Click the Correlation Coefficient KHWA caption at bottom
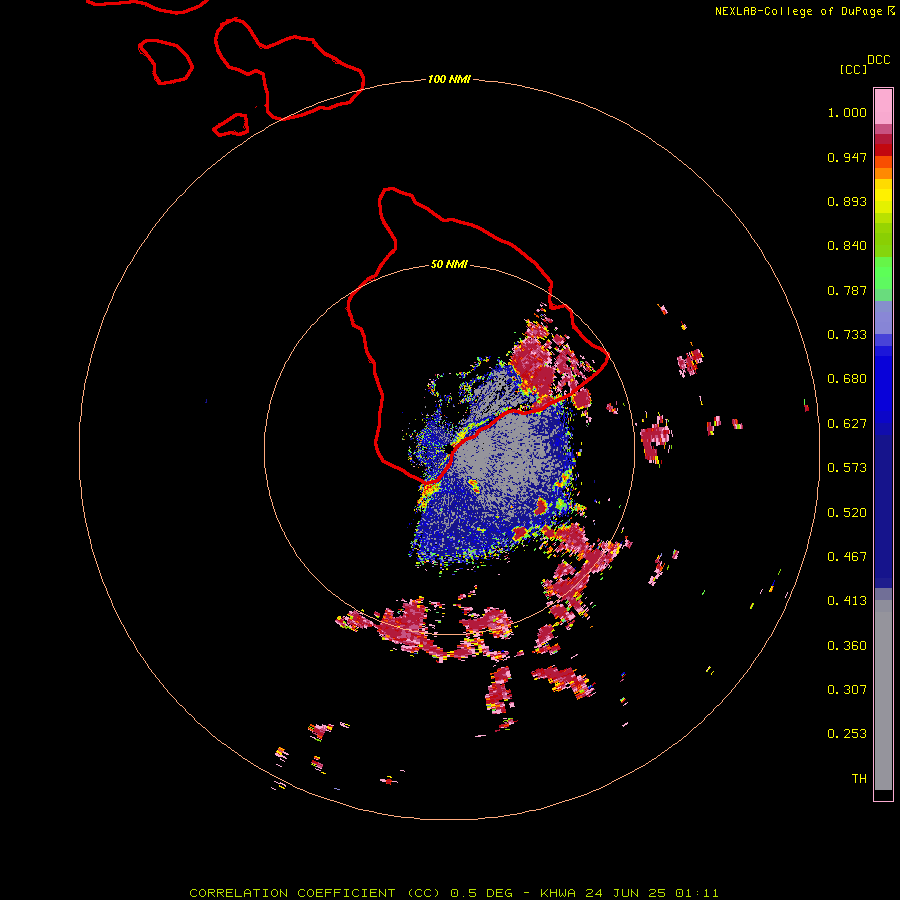This screenshot has height=900, width=900. (x=453, y=893)
